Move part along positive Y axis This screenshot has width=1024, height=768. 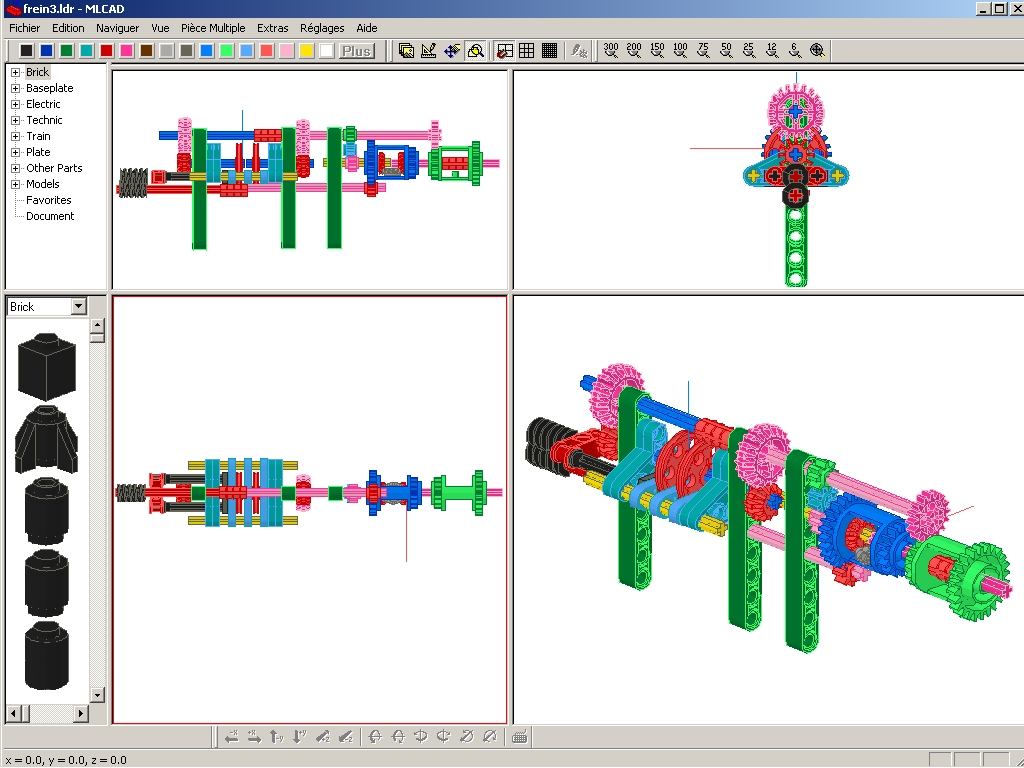[x=300, y=737]
